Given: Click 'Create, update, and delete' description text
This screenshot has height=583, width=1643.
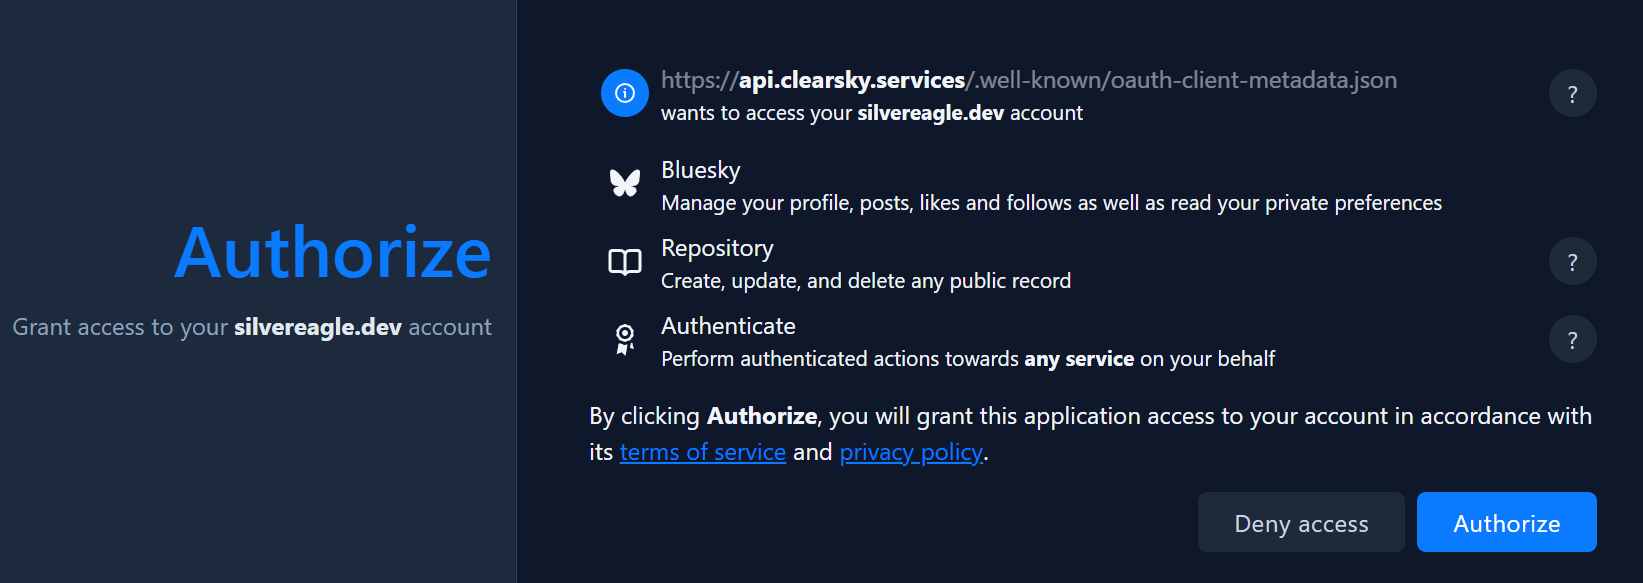Looking at the screenshot, I should 865,281.
